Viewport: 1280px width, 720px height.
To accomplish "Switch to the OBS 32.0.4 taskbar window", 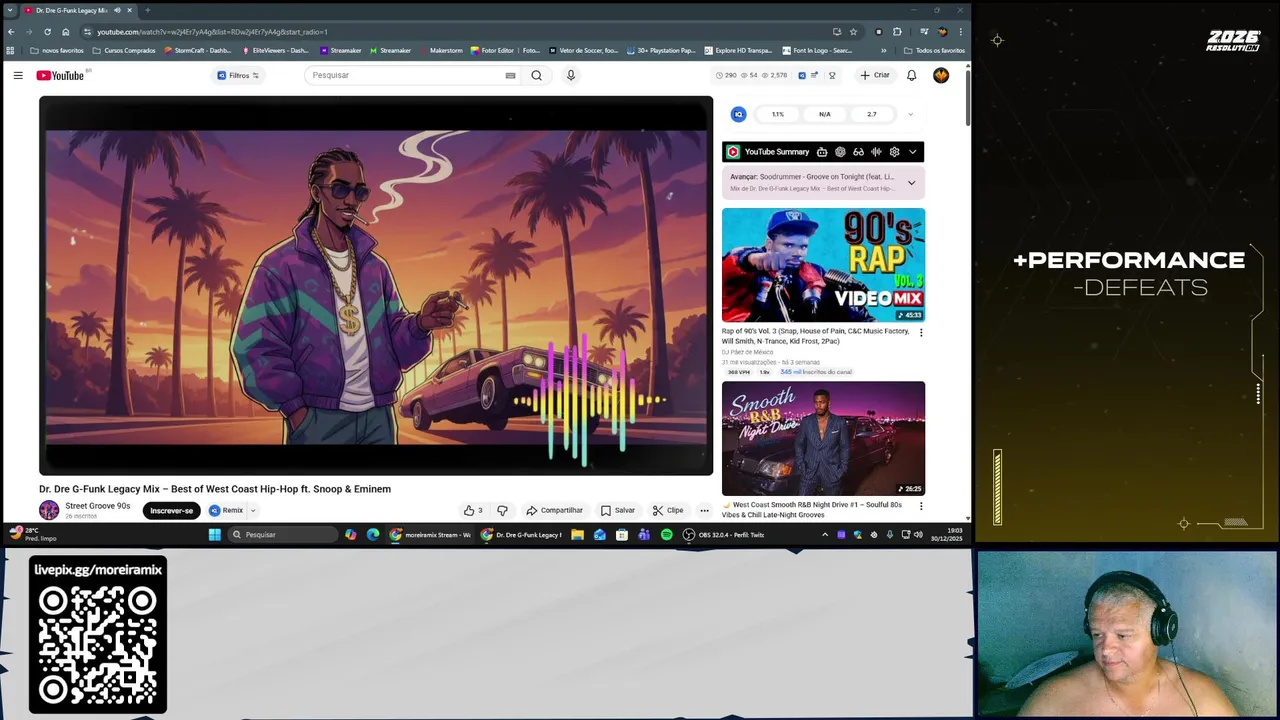I will [x=724, y=535].
